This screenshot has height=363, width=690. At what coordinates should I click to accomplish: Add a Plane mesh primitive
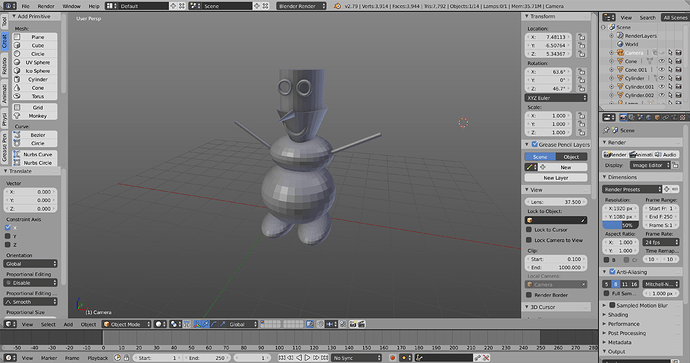coord(35,37)
